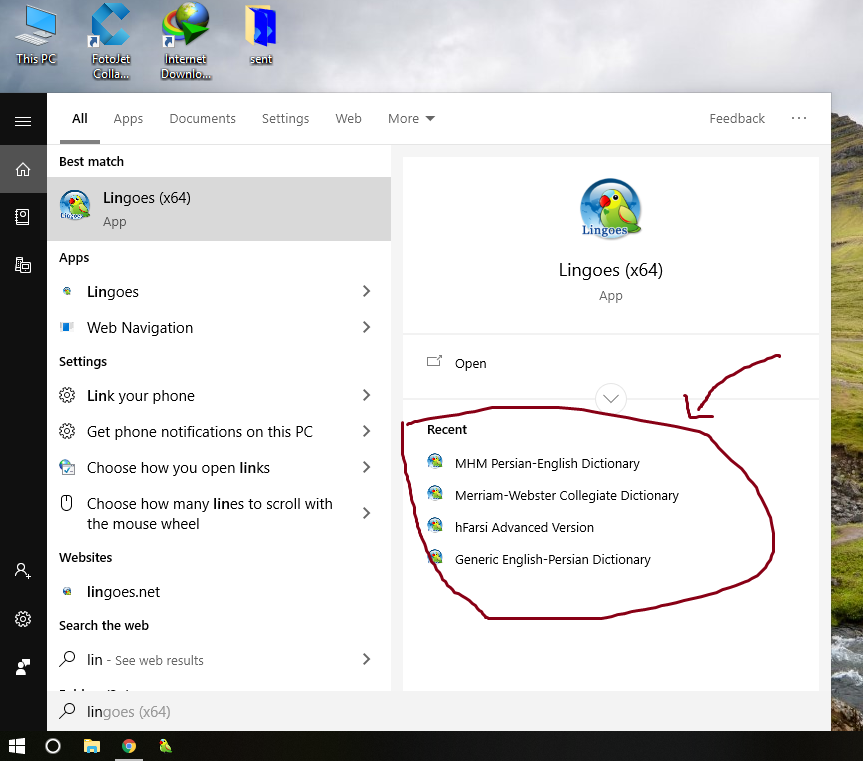Expand the Link your phone arrow

click(367, 395)
